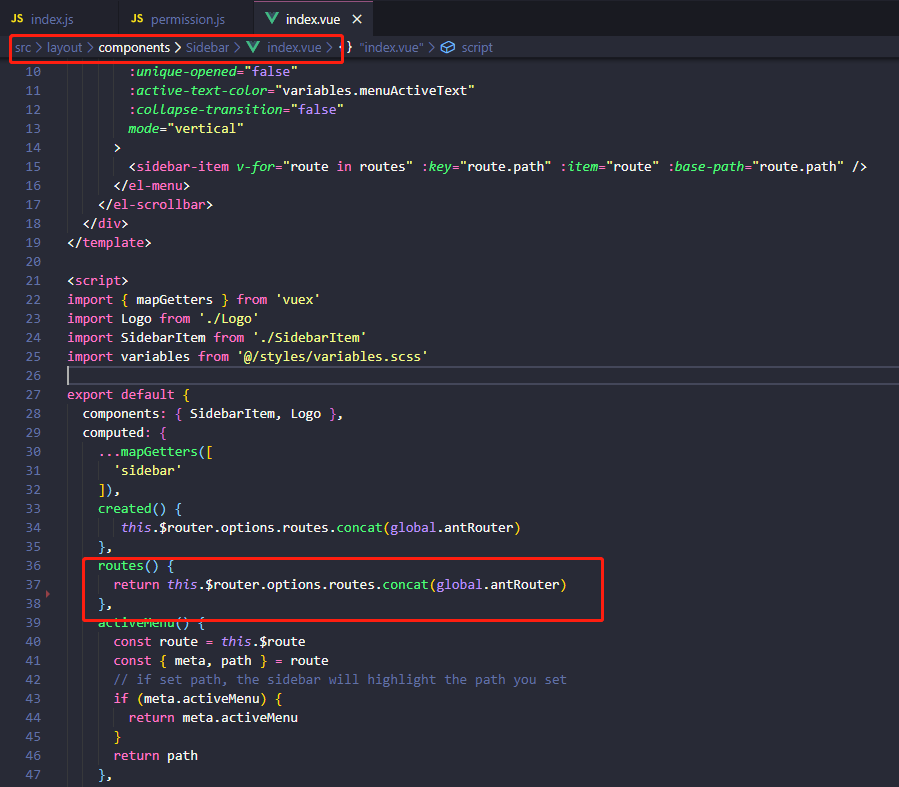Click '@/styles/variables.scss' on line 25
899x787 pixels.
point(333,357)
